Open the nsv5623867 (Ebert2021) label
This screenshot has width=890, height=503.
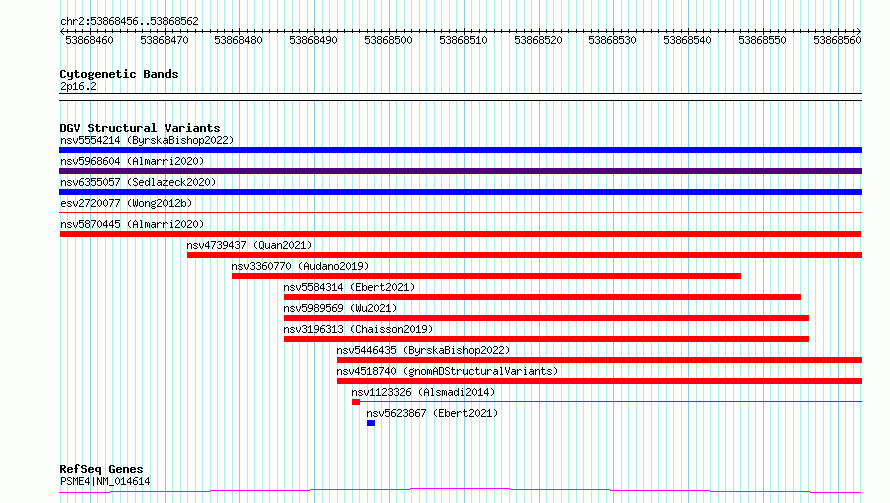[432, 413]
